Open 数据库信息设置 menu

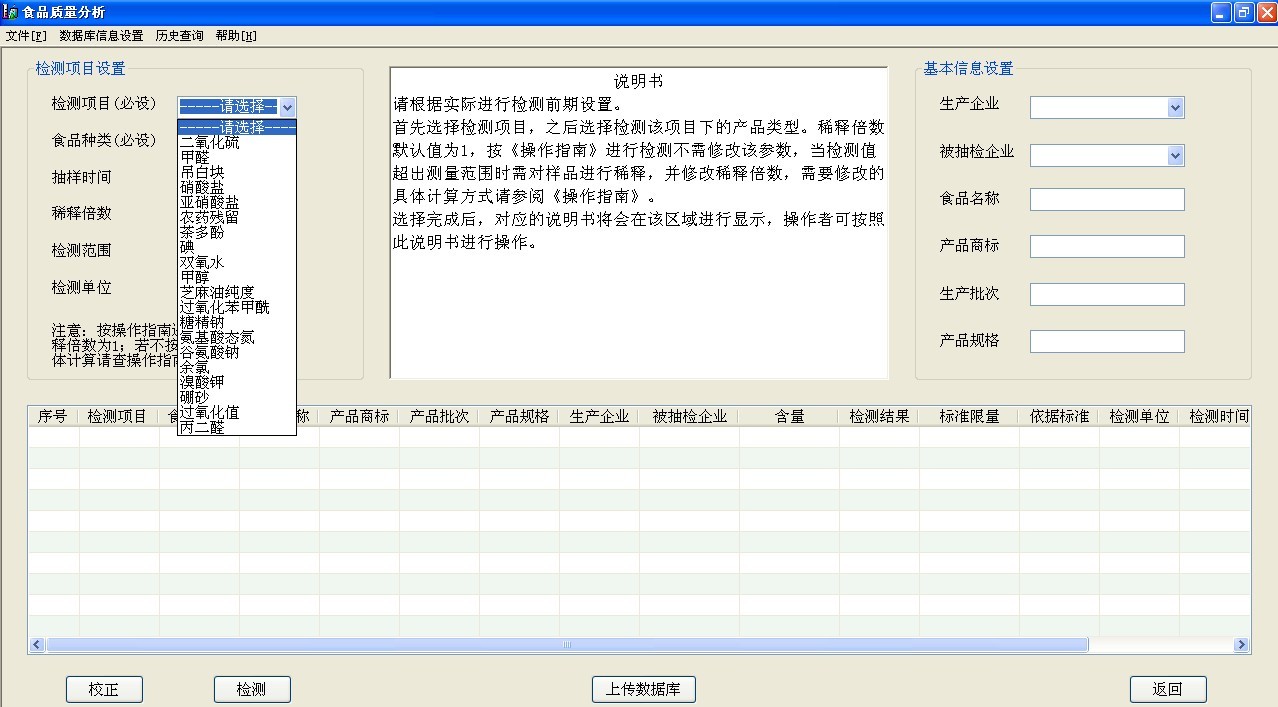pos(101,36)
